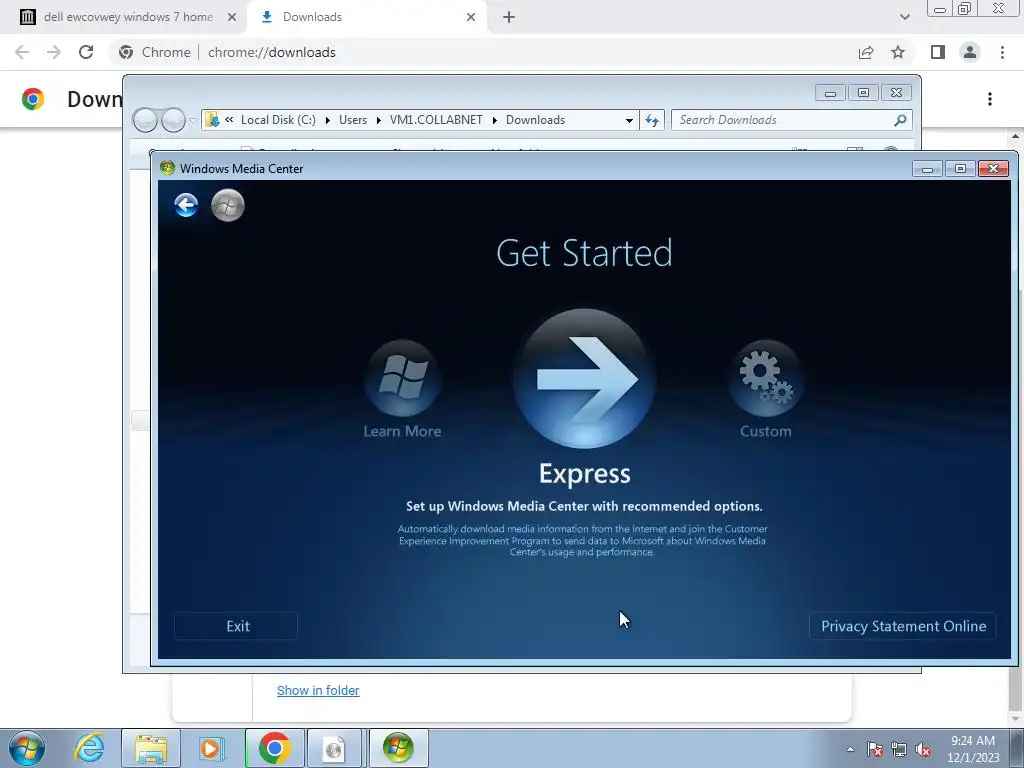Click Downloads breadcrumb in Explorer path

536,120
